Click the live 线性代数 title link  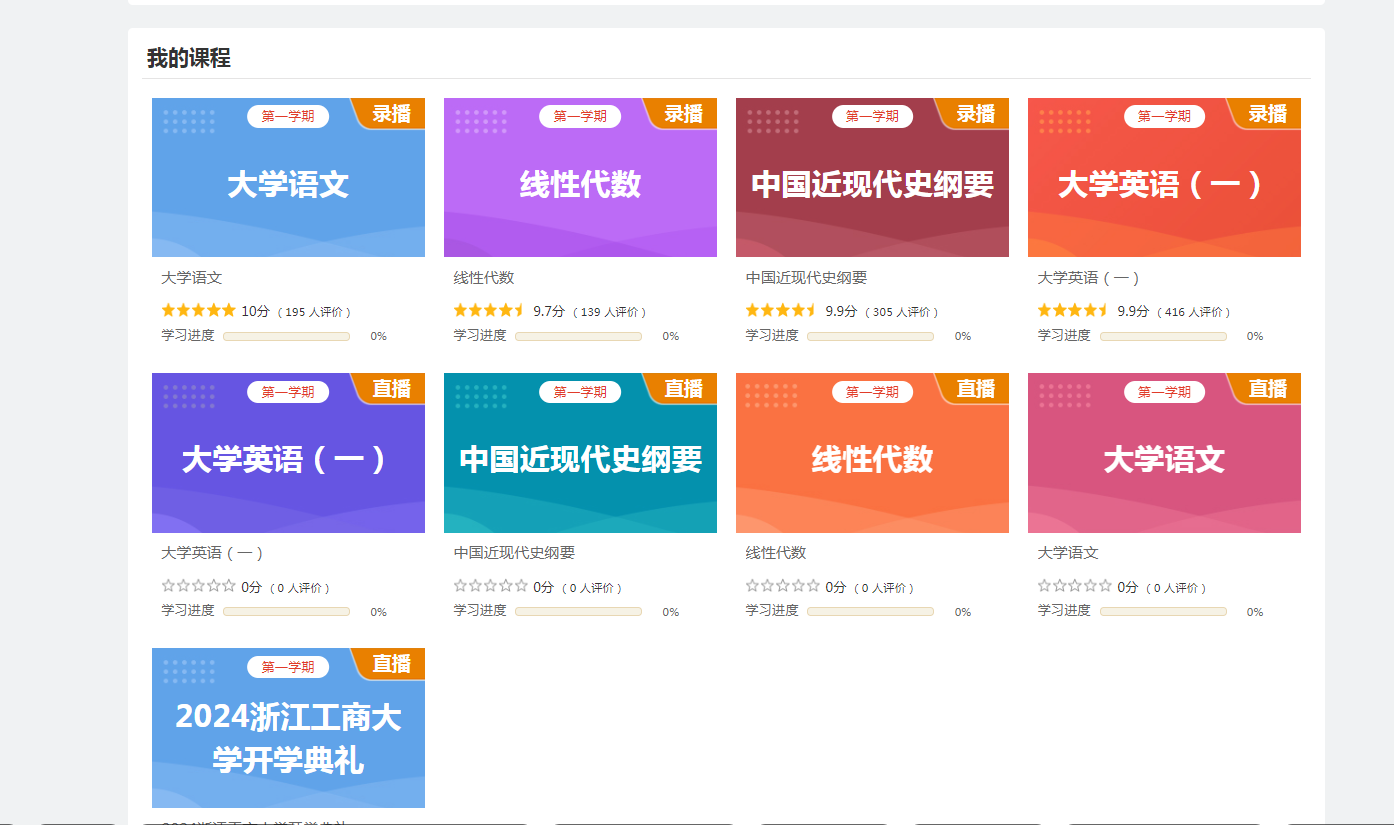(x=776, y=553)
